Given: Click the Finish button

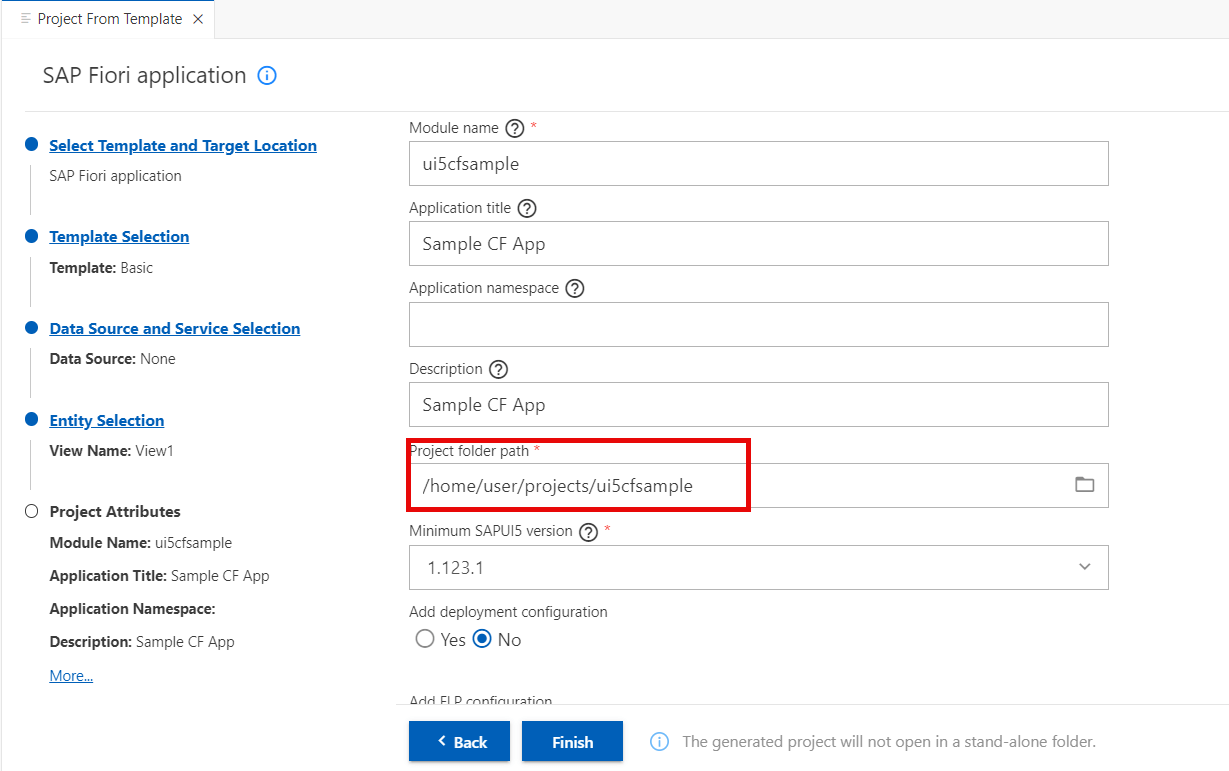Looking at the screenshot, I should point(572,741).
